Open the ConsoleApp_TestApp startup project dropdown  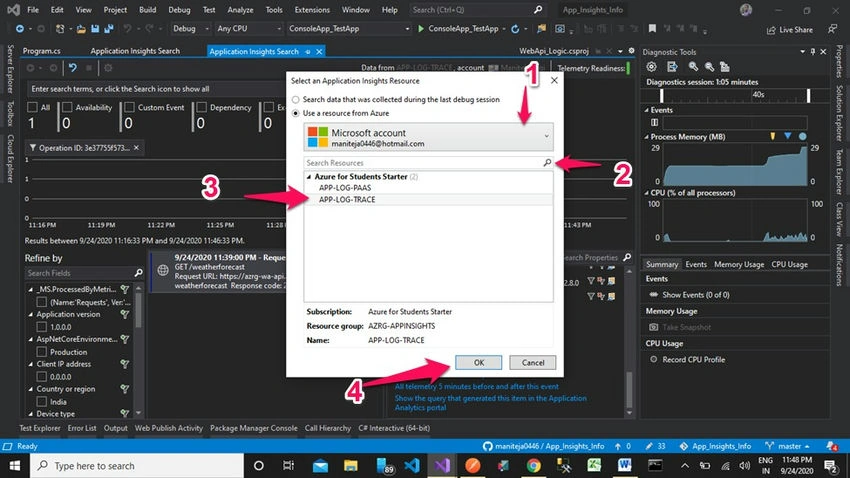pyautogui.click(x=349, y=29)
